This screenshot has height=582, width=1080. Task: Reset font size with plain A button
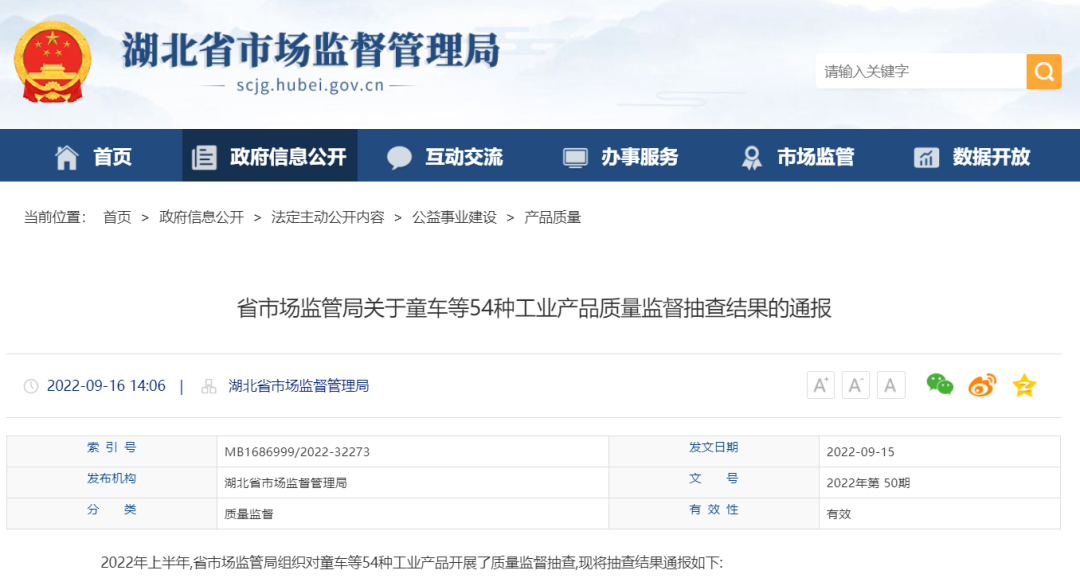(x=891, y=385)
